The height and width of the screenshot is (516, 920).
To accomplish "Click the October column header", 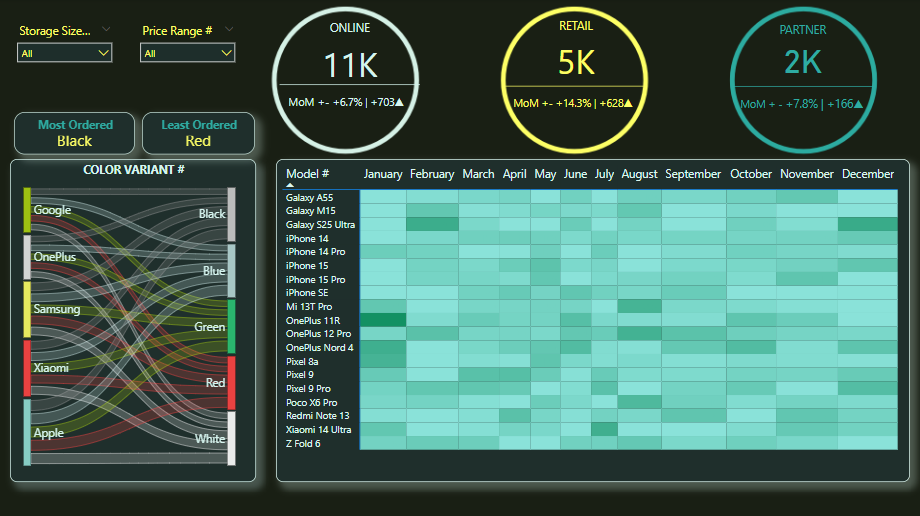I will (751, 174).
